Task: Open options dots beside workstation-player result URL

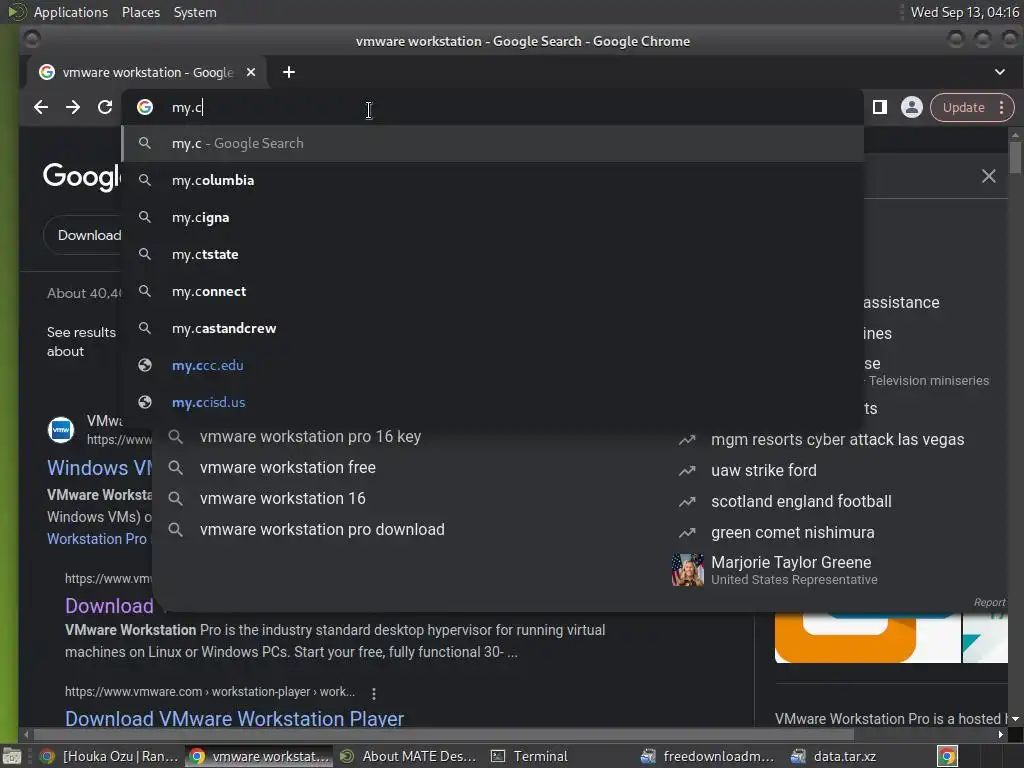Action: [x=374, y=693]
